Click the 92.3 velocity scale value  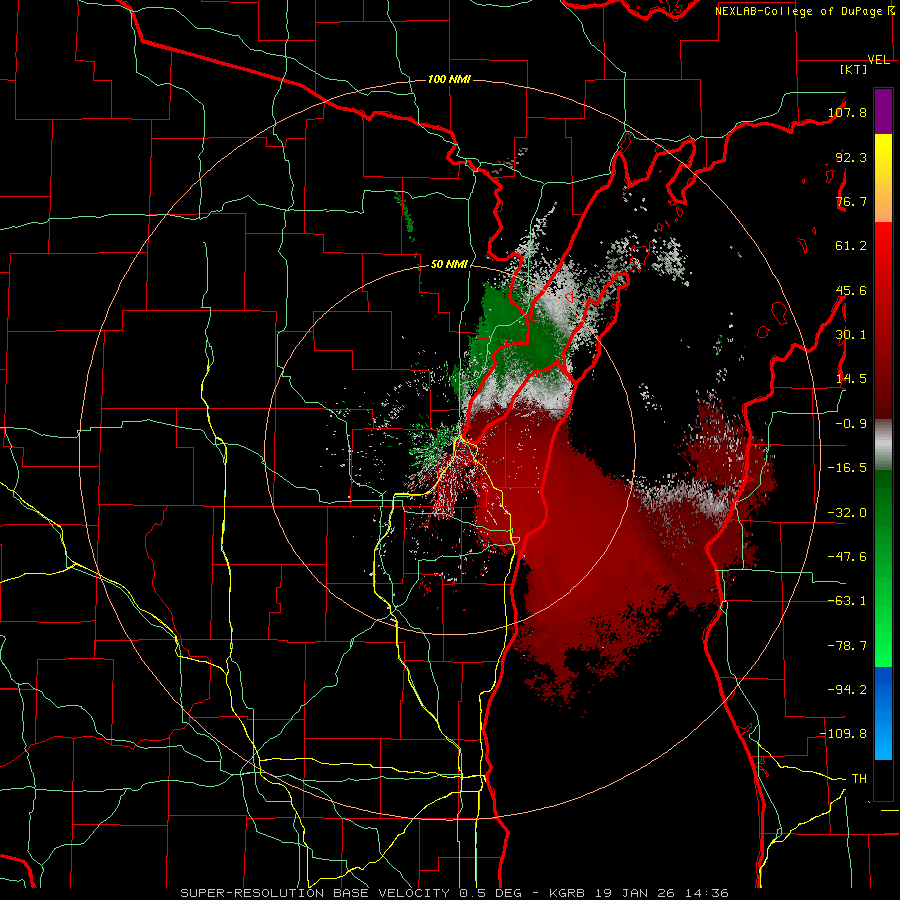click(x=851, y=157)
